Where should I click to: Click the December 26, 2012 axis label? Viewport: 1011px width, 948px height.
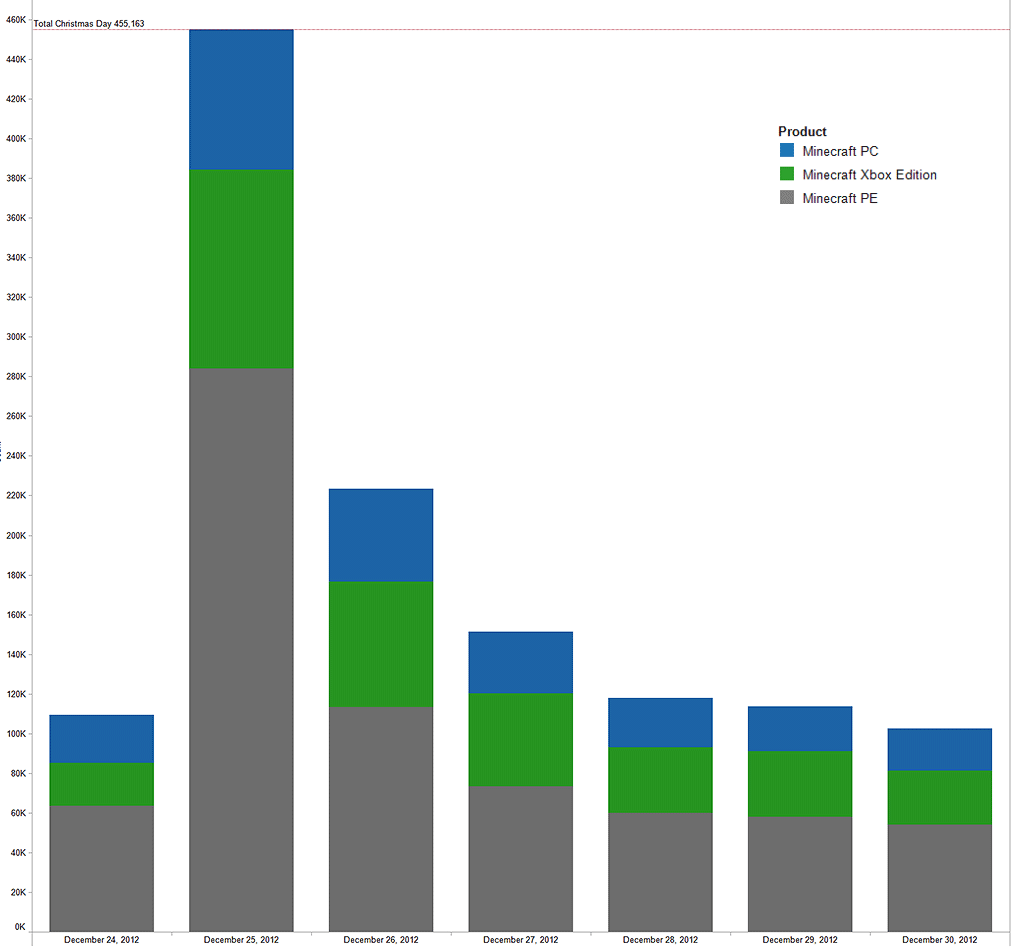pos(381,940)
